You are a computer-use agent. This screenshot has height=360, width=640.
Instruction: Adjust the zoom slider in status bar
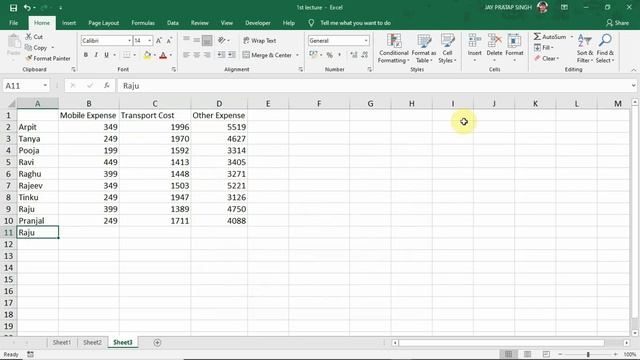(588, 354)
